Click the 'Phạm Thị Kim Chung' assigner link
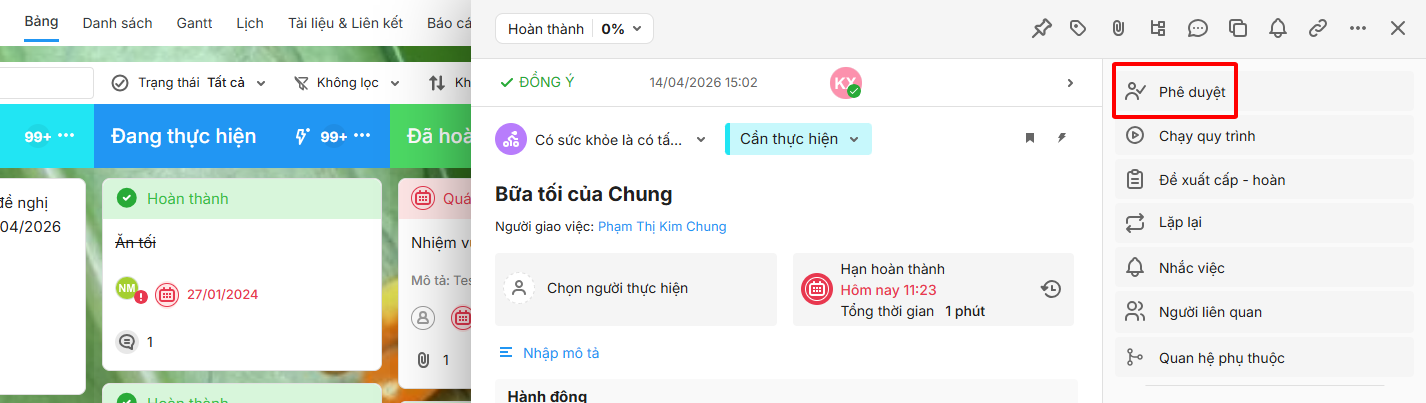Viewport: 1426px width, 403px height. click(662, 227)
